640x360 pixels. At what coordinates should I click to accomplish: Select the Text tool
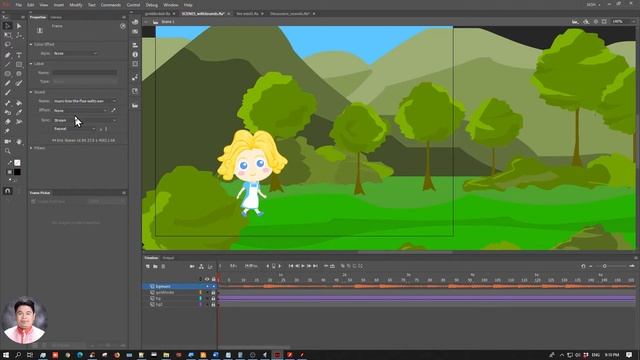(x=19, y=55)
